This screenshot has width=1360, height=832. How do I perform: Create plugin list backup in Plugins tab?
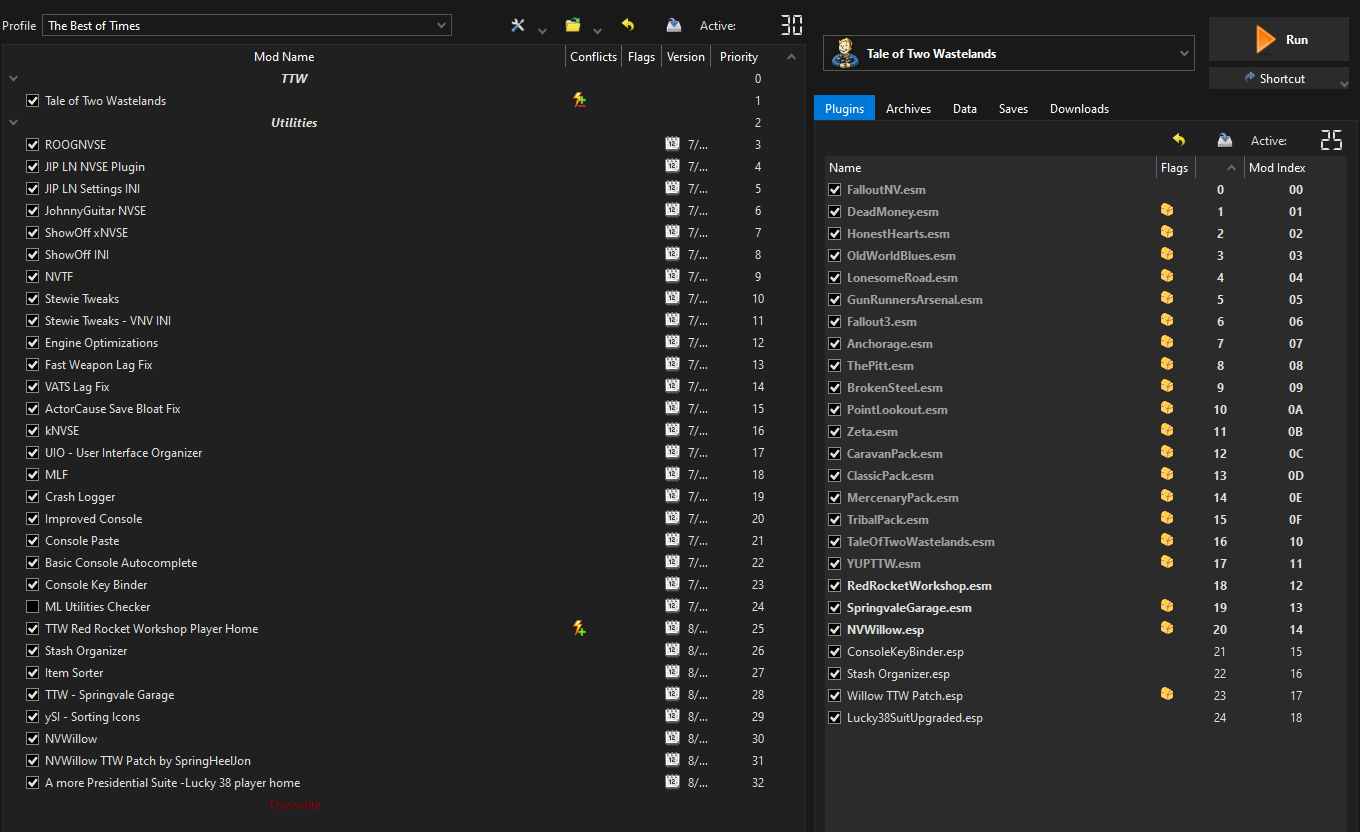1225,140
